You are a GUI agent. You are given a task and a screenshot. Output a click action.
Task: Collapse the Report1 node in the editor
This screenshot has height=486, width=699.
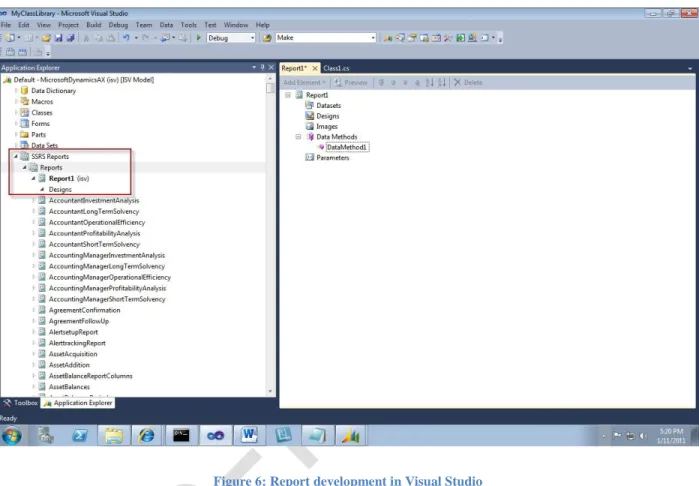[x=288, y=95]
